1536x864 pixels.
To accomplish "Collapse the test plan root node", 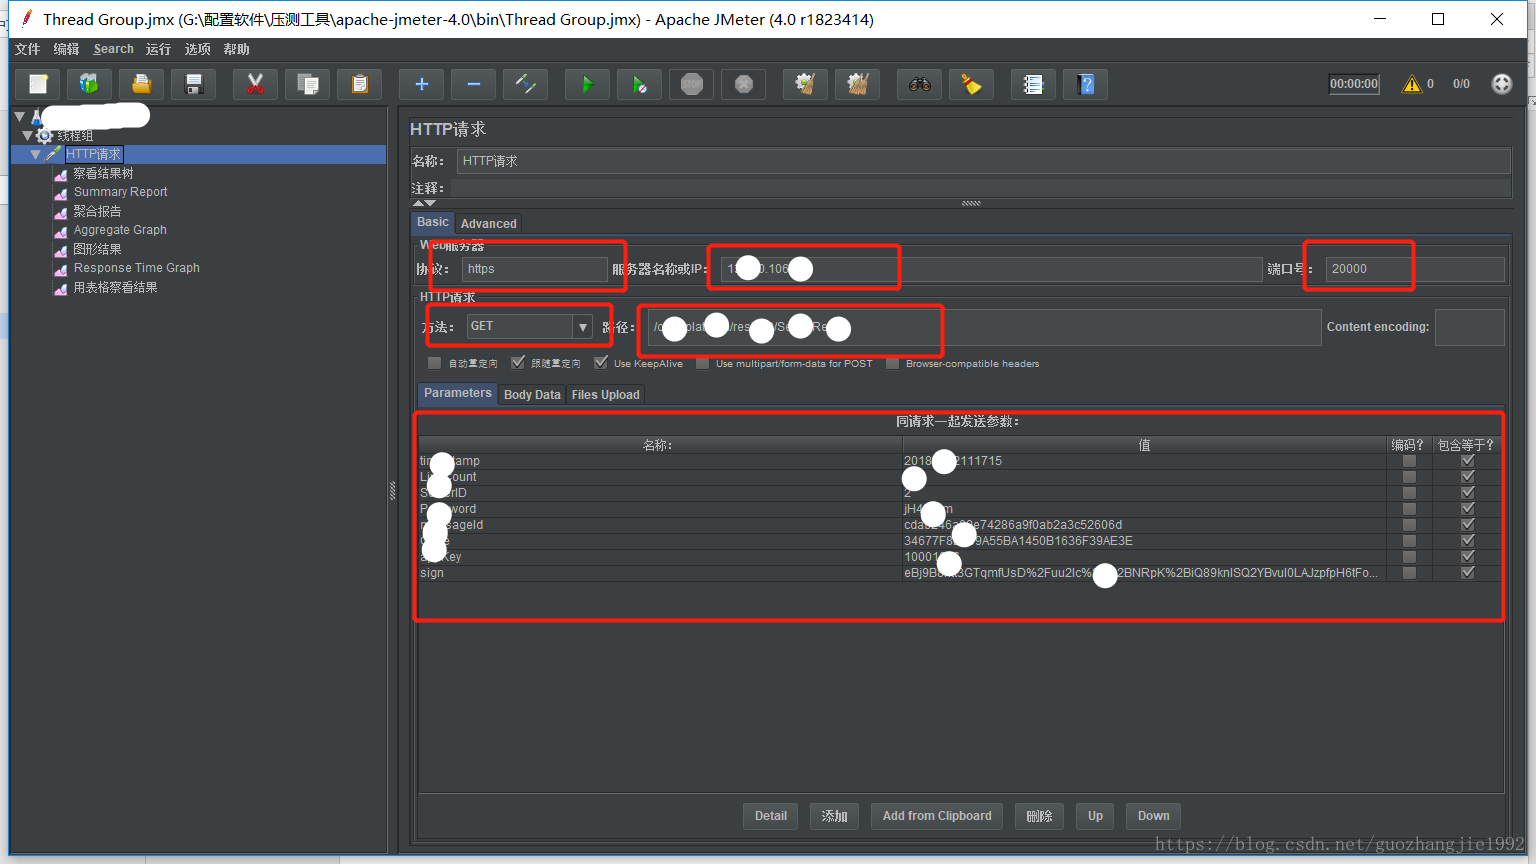I will tap(19, 116).
